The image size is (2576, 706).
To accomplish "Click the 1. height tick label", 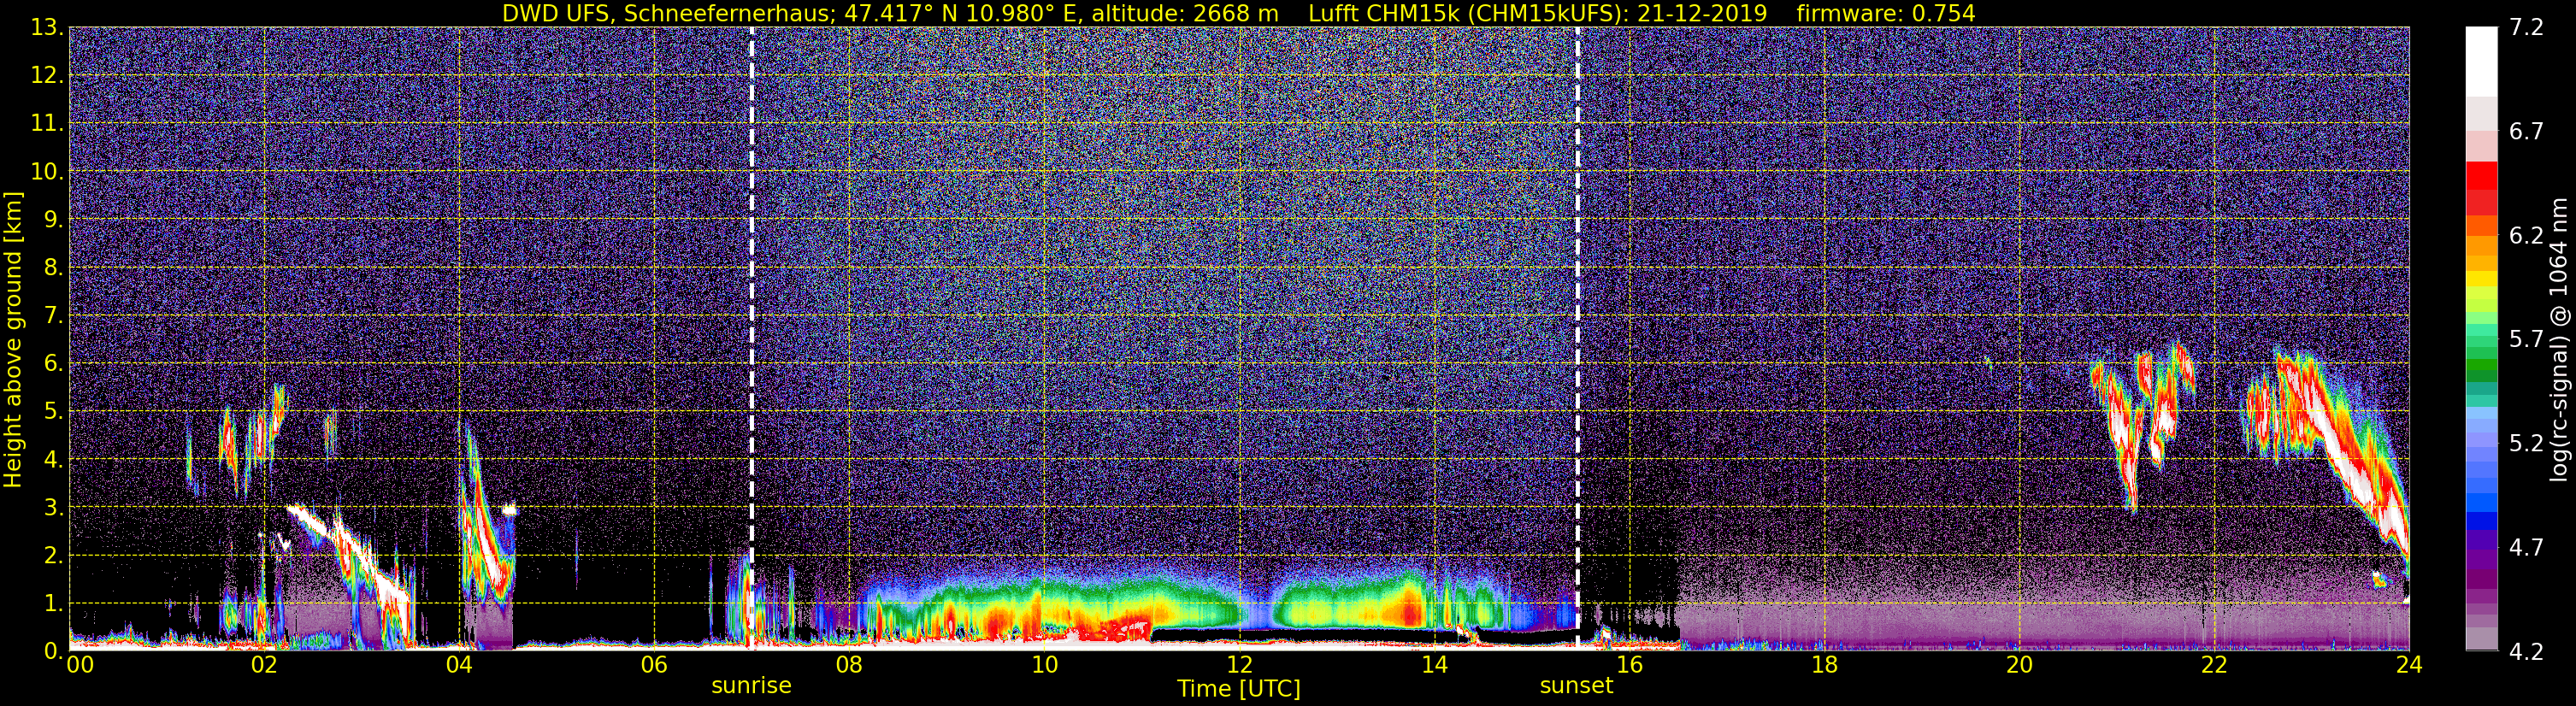I will [54, 603].
